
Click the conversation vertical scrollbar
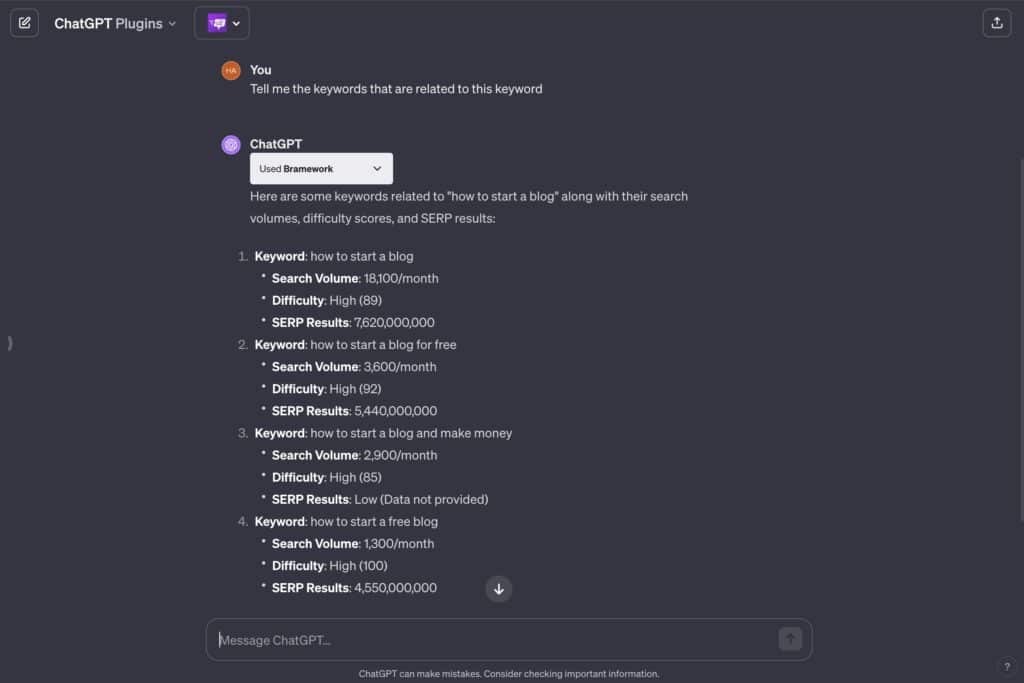(x=1021, y=340)
